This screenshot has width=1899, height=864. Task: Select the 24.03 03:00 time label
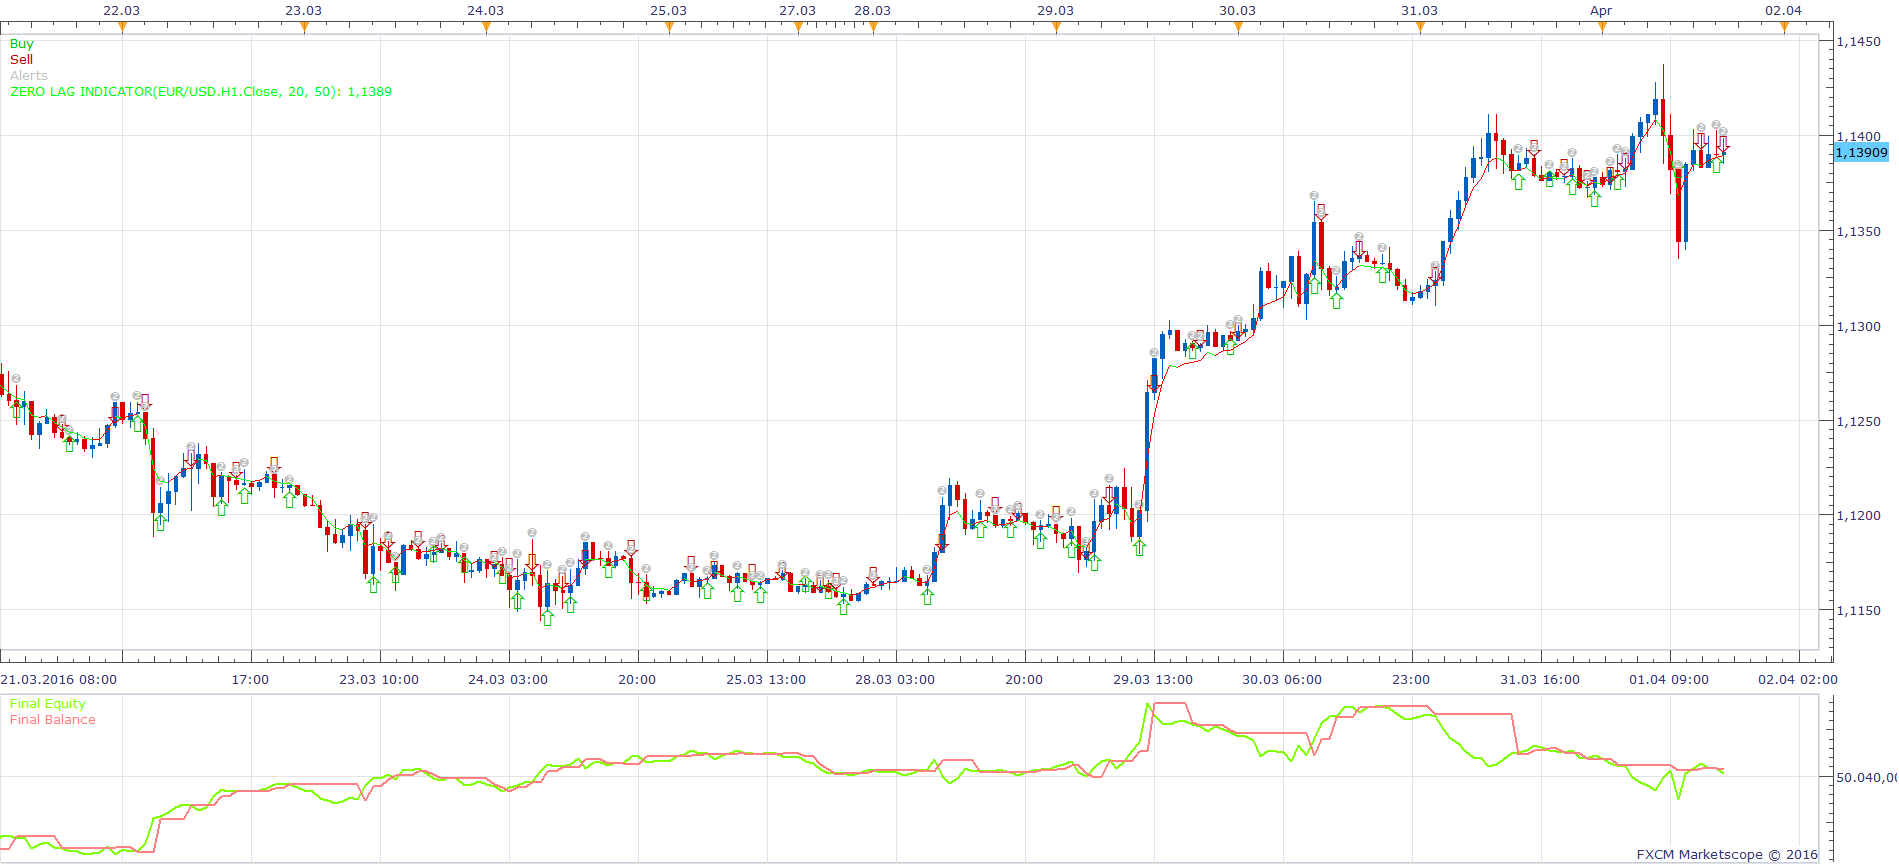(508, 680)
